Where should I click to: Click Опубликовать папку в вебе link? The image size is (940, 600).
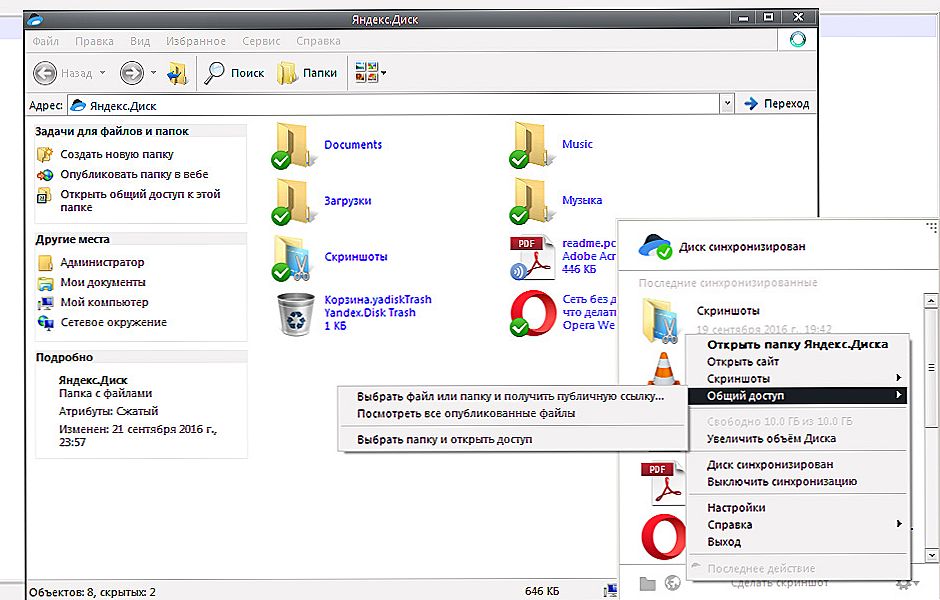134,174
